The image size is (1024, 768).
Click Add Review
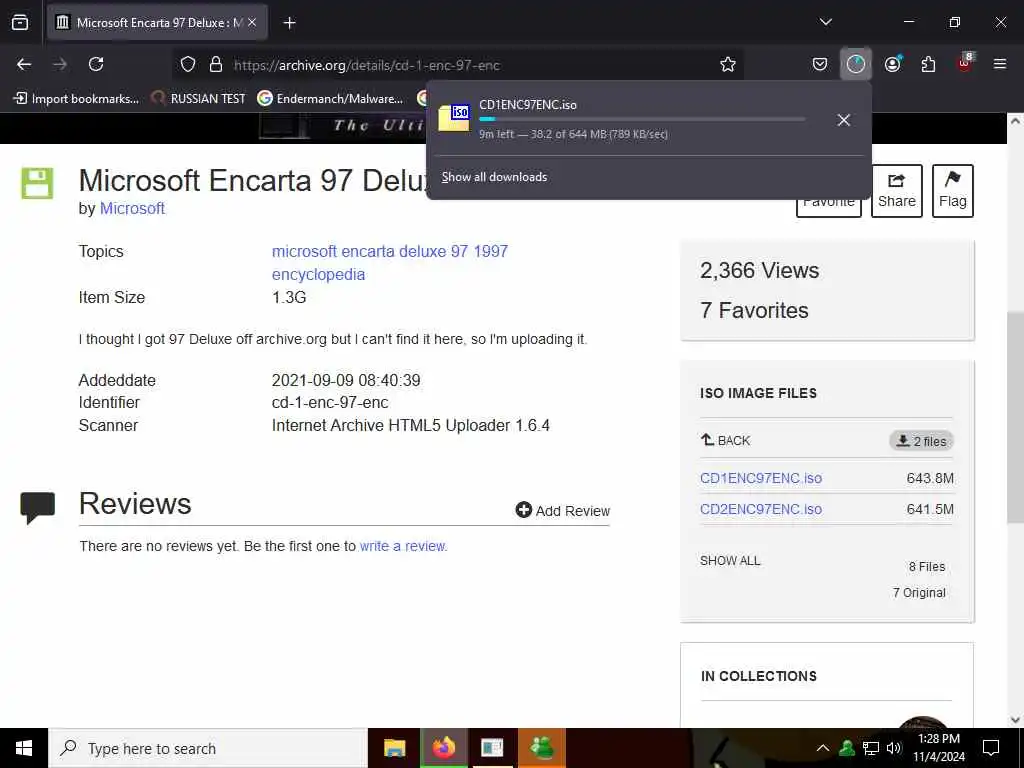point(562,510)
